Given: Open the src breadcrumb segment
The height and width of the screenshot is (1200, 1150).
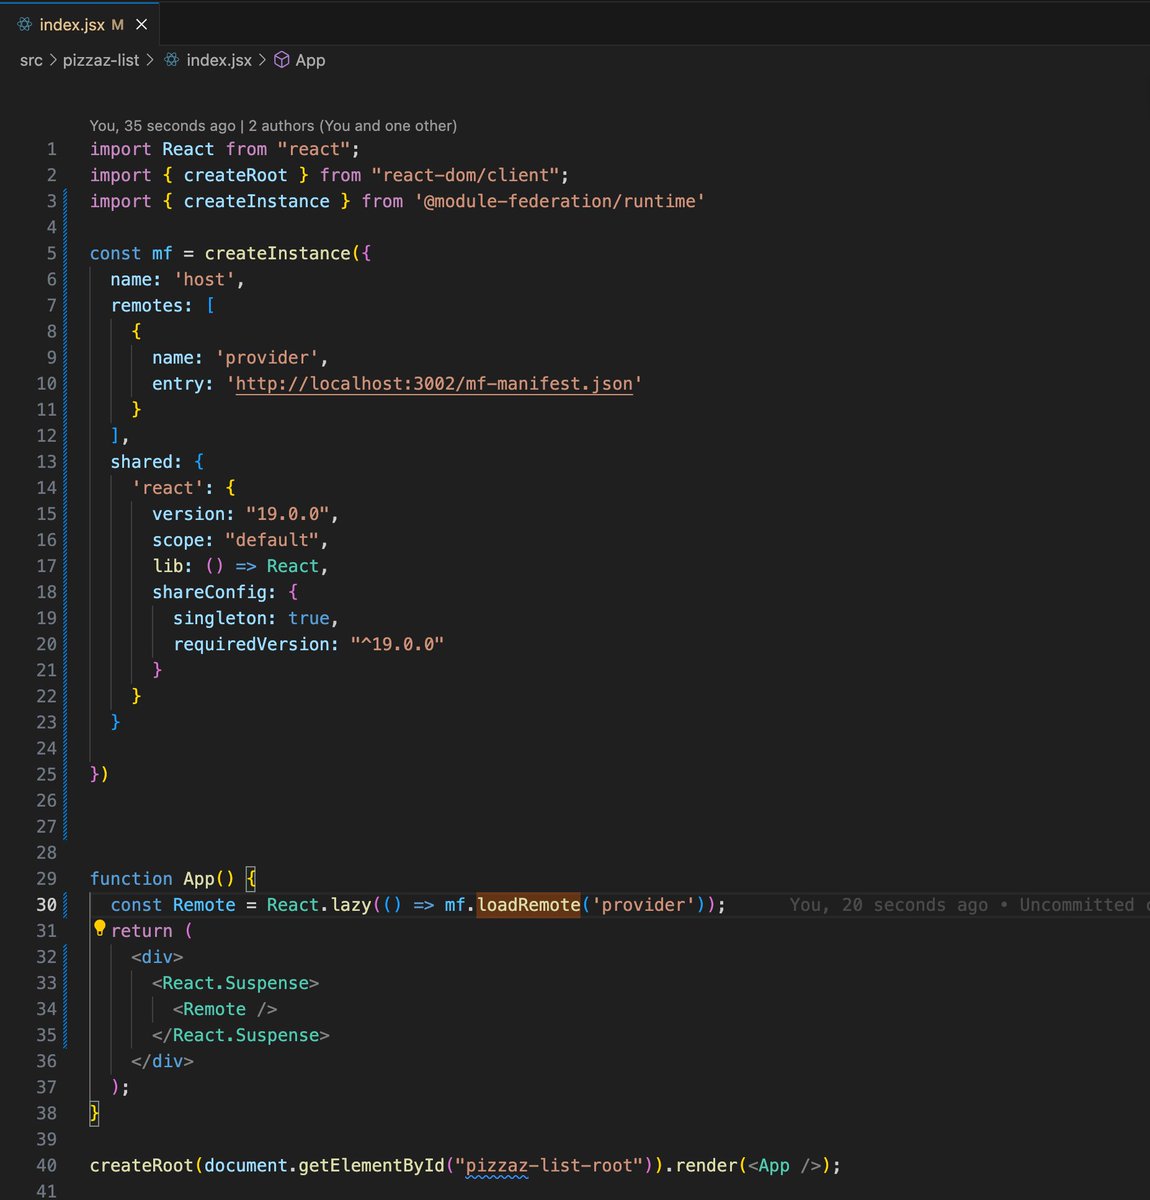Looking at the screenshot, I should point(31,60).
